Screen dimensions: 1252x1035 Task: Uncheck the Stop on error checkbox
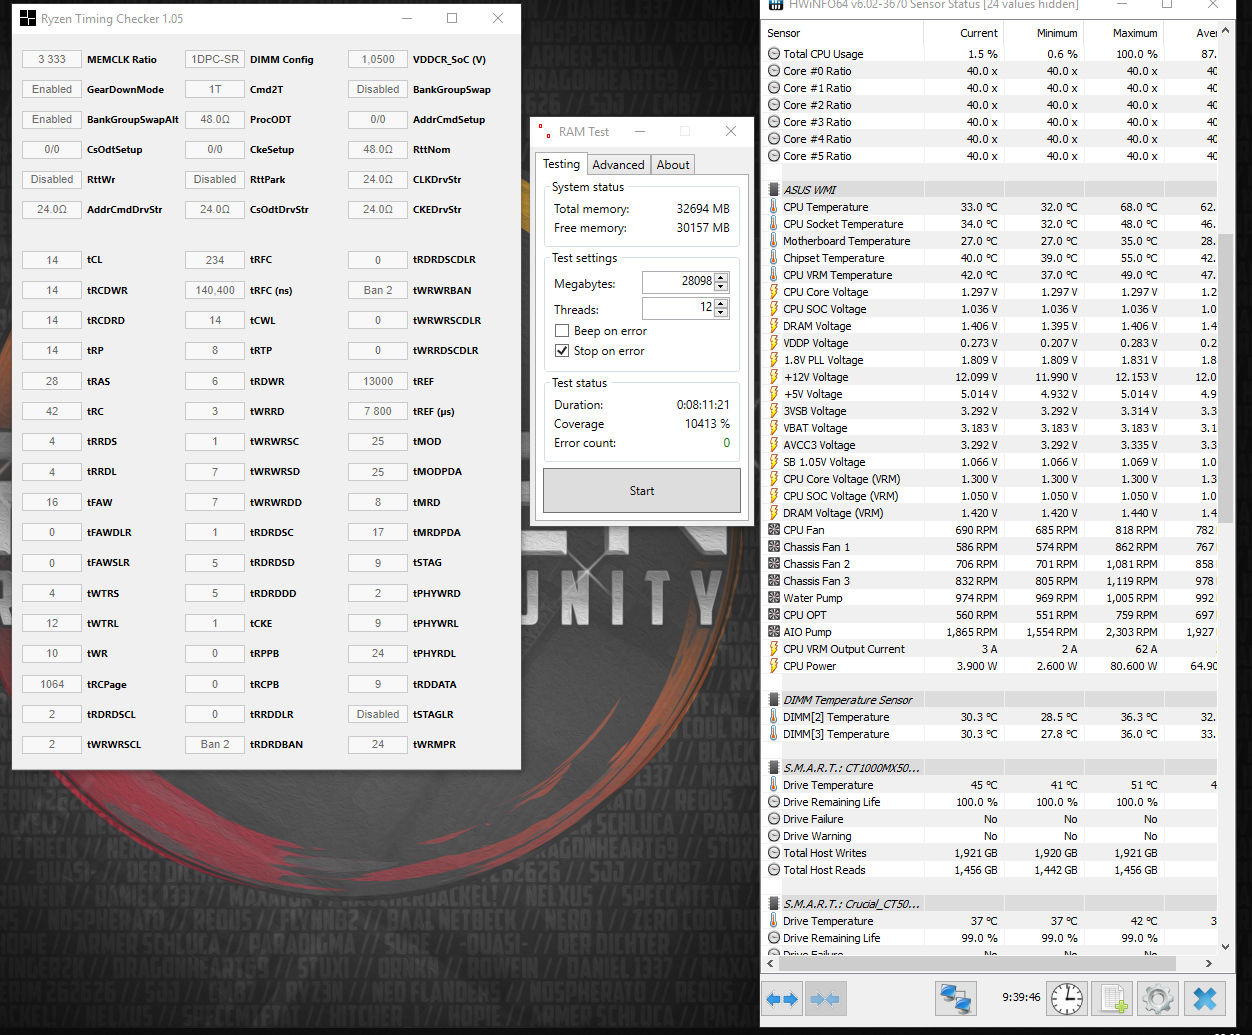[x=562, y=351]
